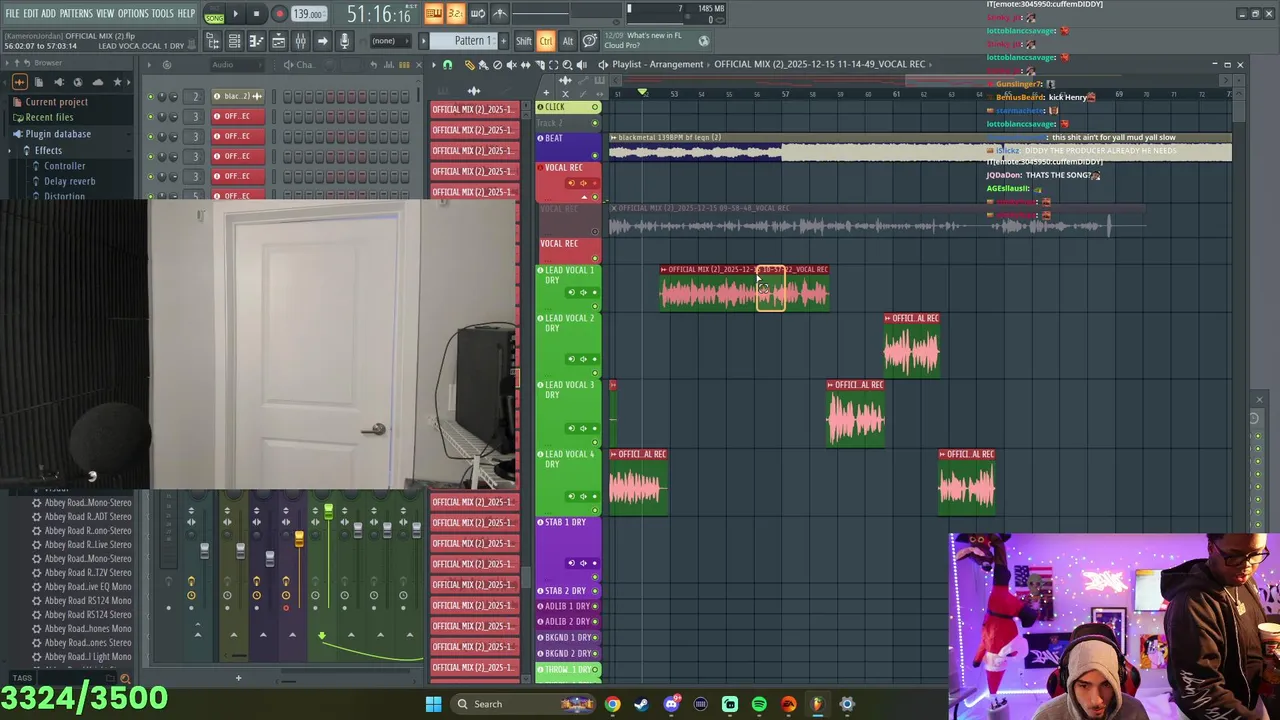The image size is (1280, 720).
Task: Click the microphone icon in main toolbar
Action: pyautogui.click(x=344, y=41)
